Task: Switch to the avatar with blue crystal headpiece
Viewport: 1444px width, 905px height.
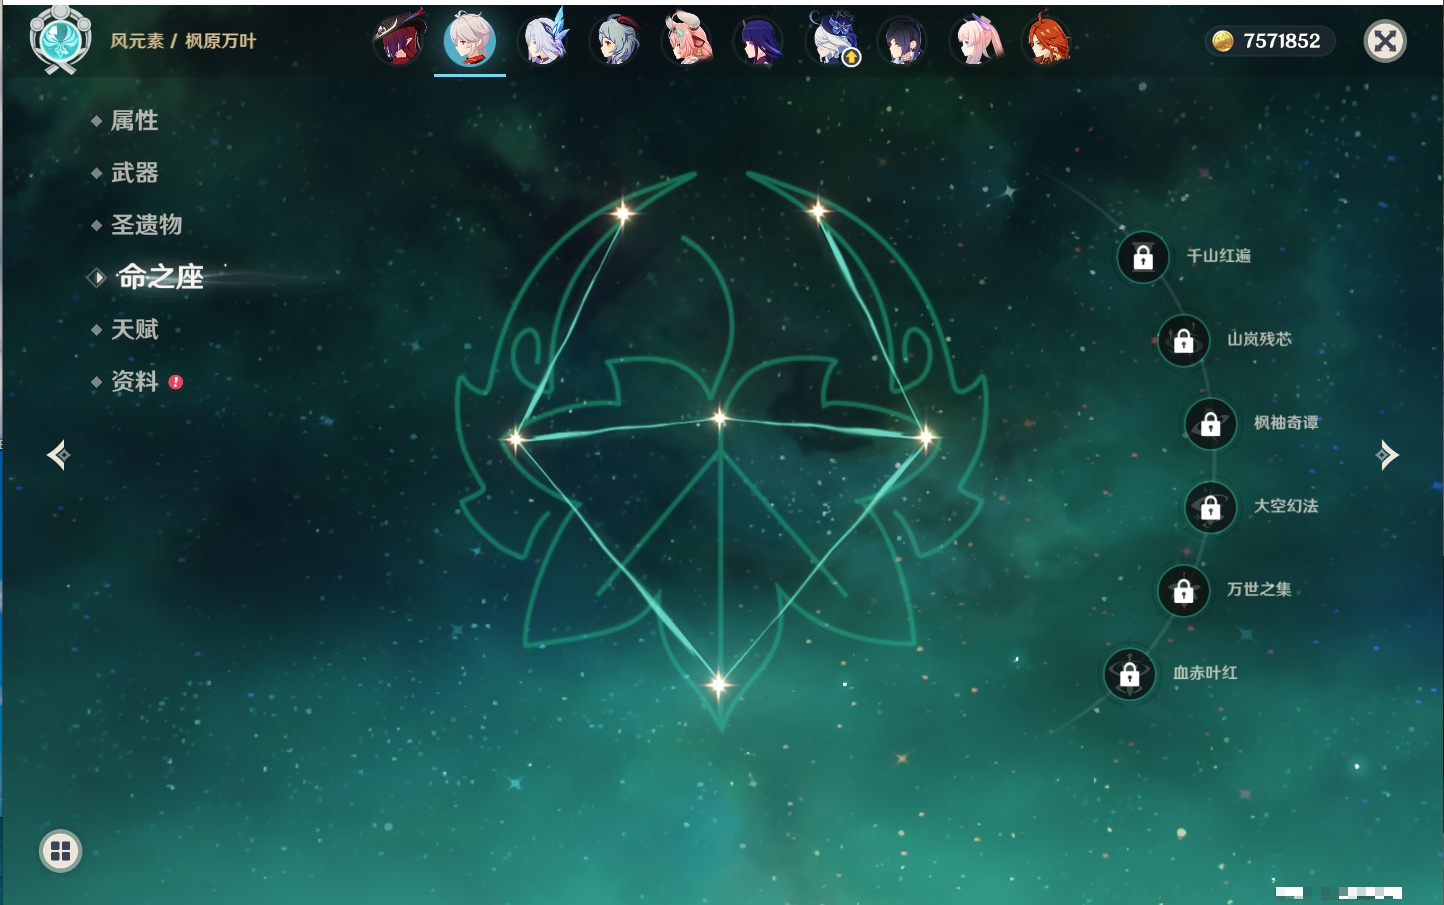Action: [544, 40]
